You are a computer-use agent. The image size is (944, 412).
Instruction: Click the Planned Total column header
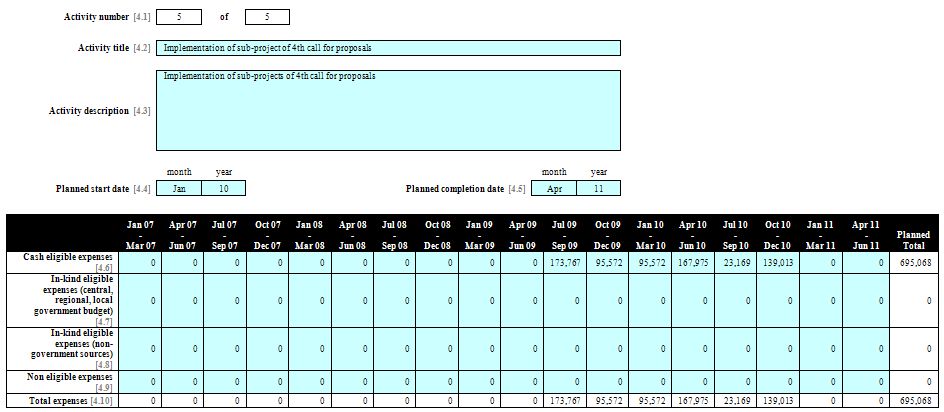[x=913, y=235]
